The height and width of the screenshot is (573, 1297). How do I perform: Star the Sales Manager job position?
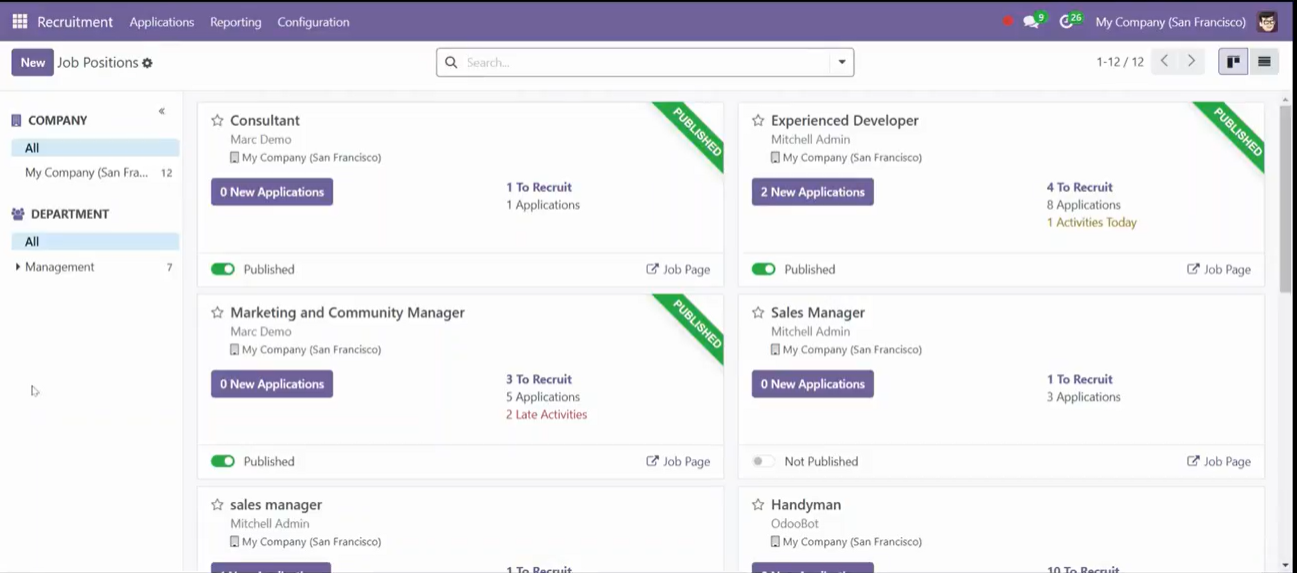[x=758, y=312]
